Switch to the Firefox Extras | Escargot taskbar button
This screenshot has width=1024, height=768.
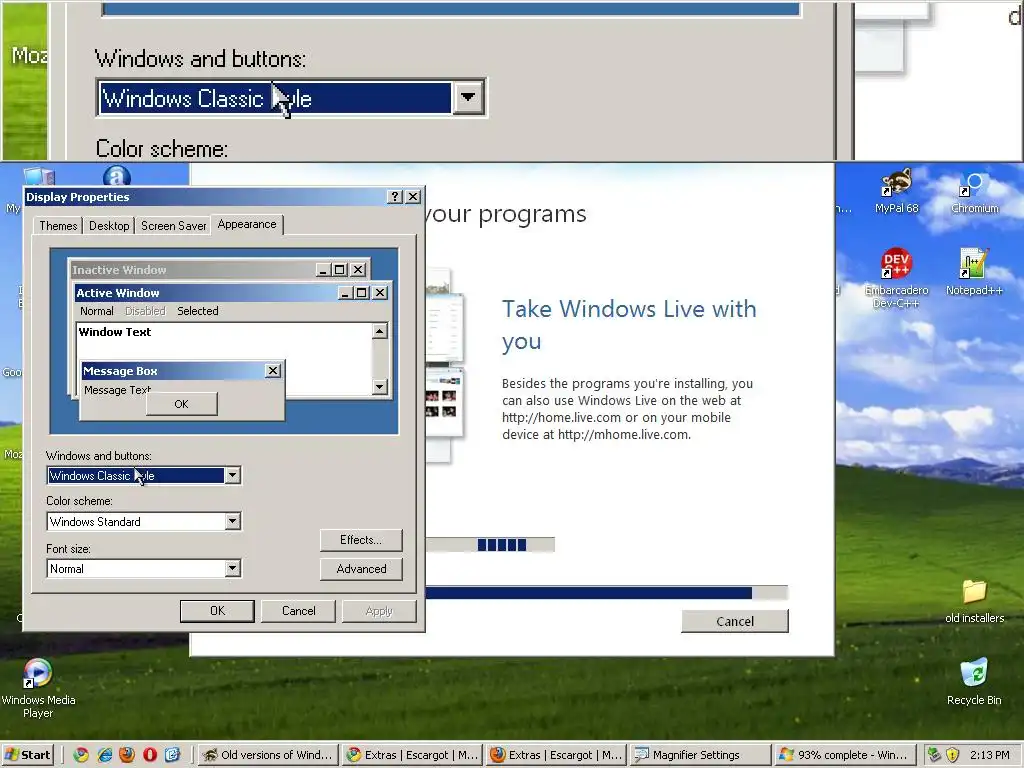556,755
